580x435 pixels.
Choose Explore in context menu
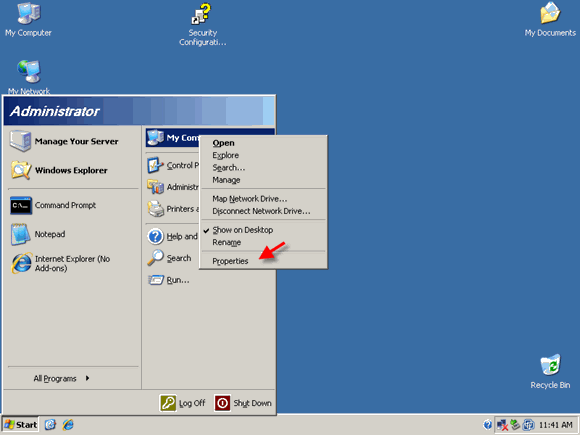pyautogui.click(x=263, y=155)
